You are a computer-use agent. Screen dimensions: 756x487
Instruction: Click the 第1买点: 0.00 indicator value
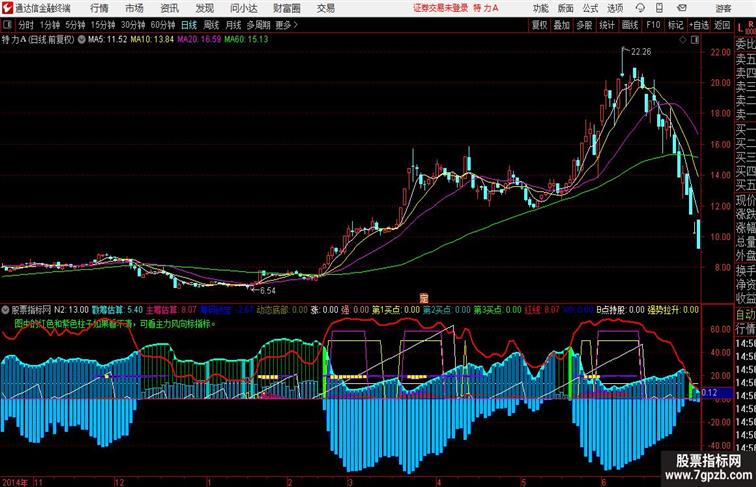click(396, 310)
